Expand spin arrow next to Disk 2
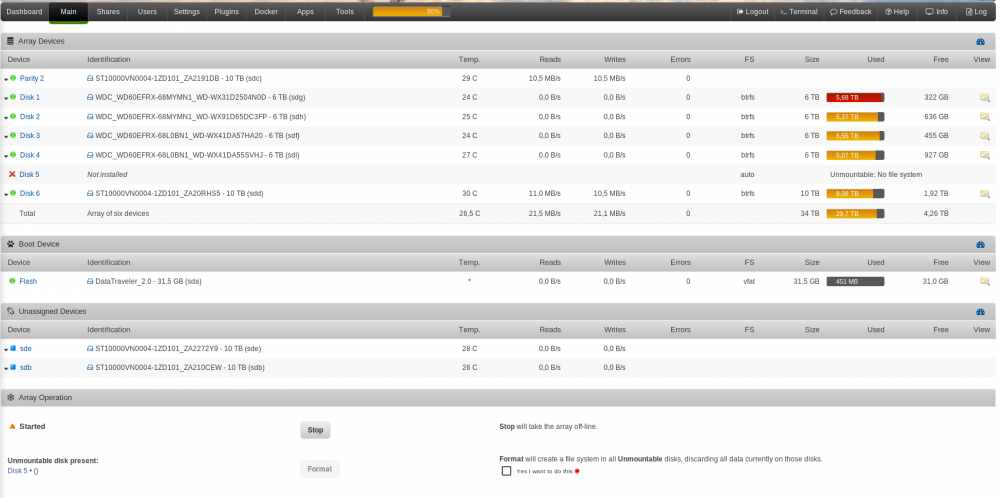The width and height of the screenshot is (1000, 498). pyautogui.click(x=6, y=118)
